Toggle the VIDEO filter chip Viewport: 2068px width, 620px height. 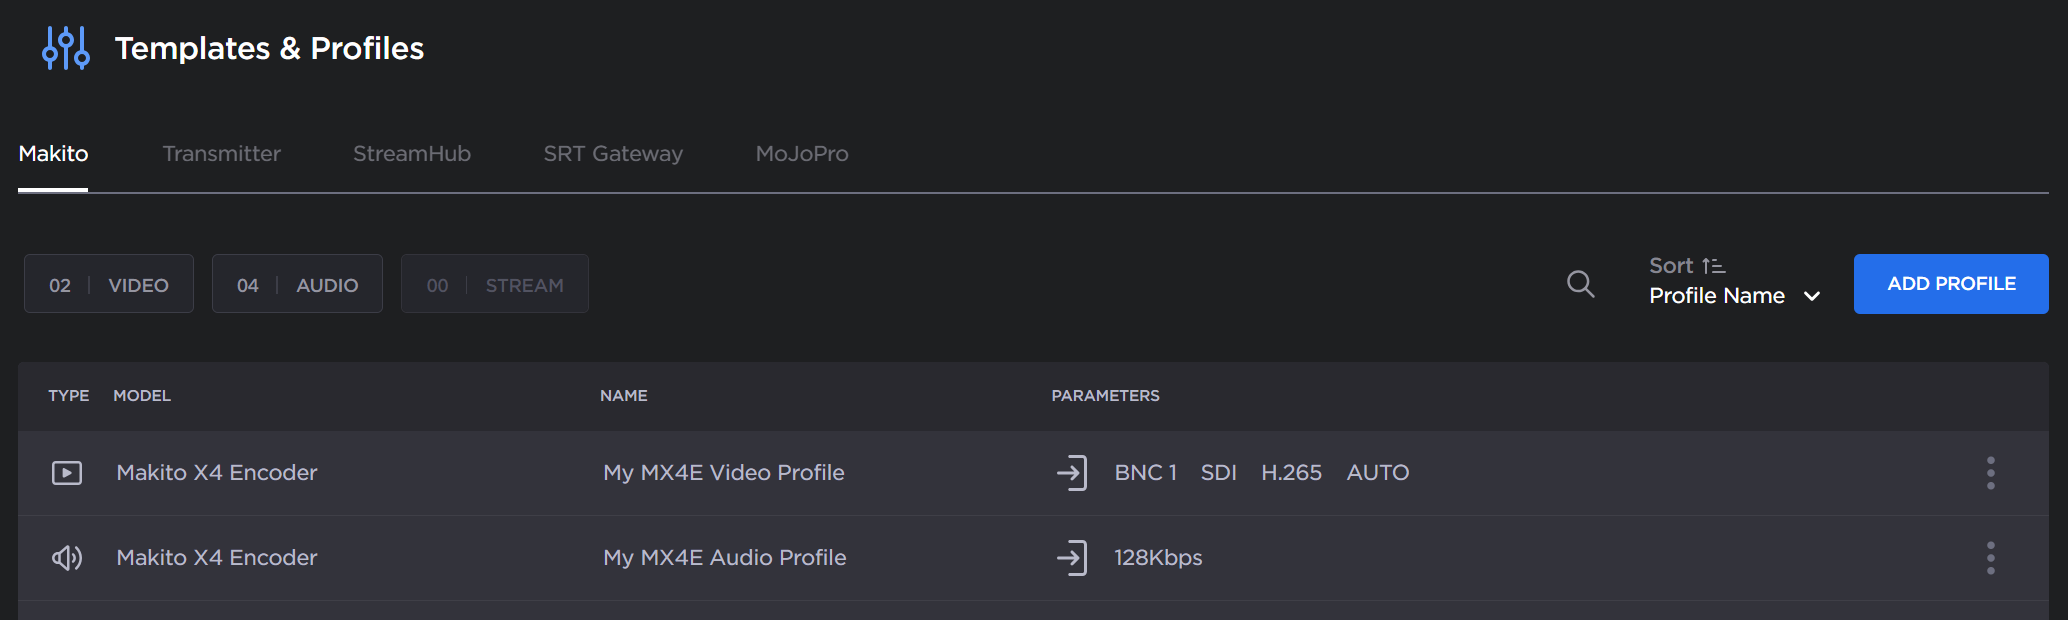(108, 283)
